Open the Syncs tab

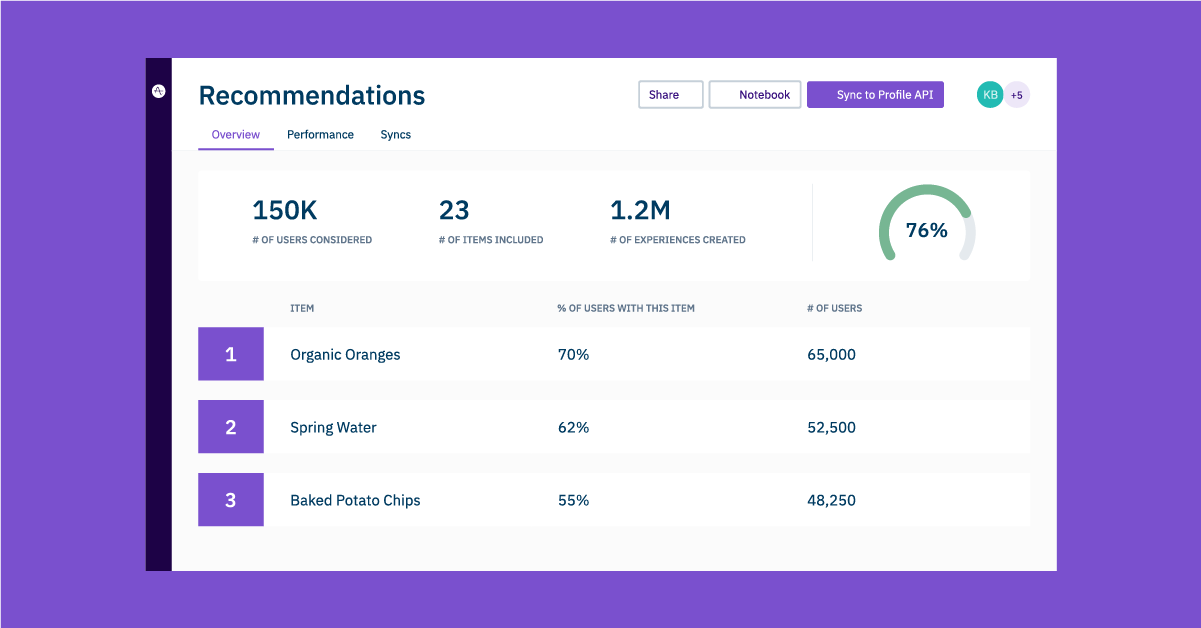click(x=395, y=135)
